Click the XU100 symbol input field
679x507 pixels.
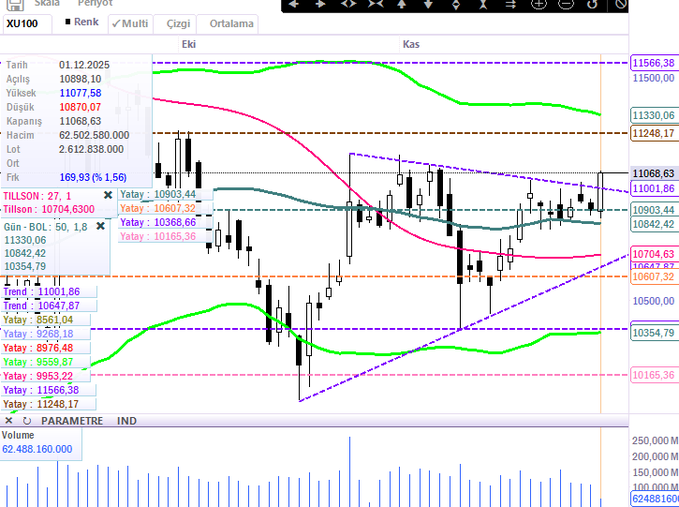[x=27, y=24]
